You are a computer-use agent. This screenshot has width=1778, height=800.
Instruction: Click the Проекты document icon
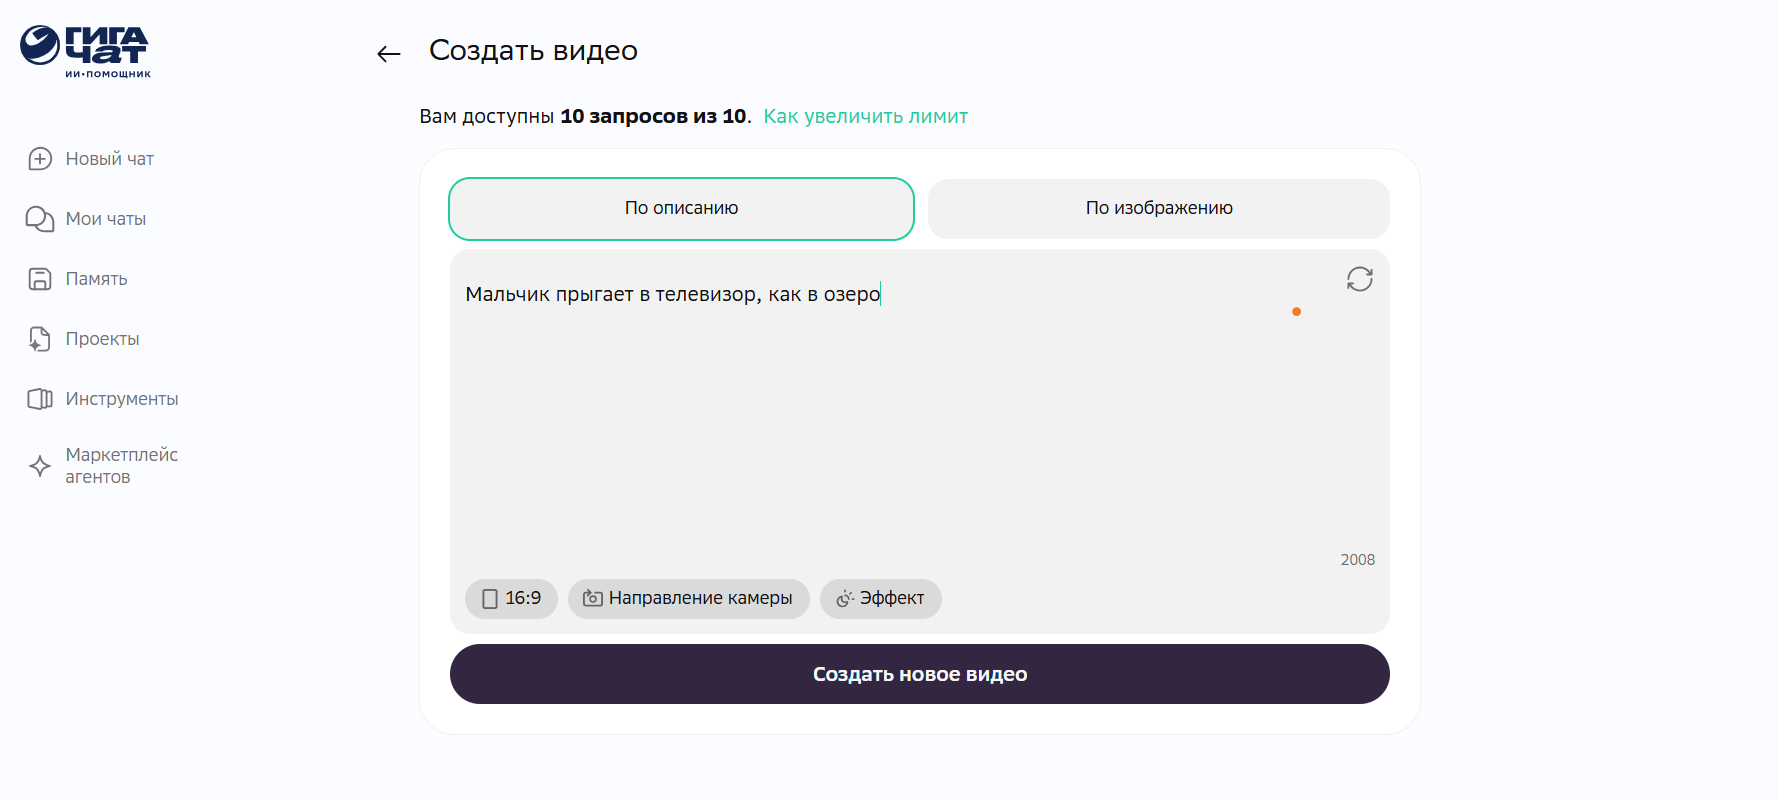tap(40, 339)
